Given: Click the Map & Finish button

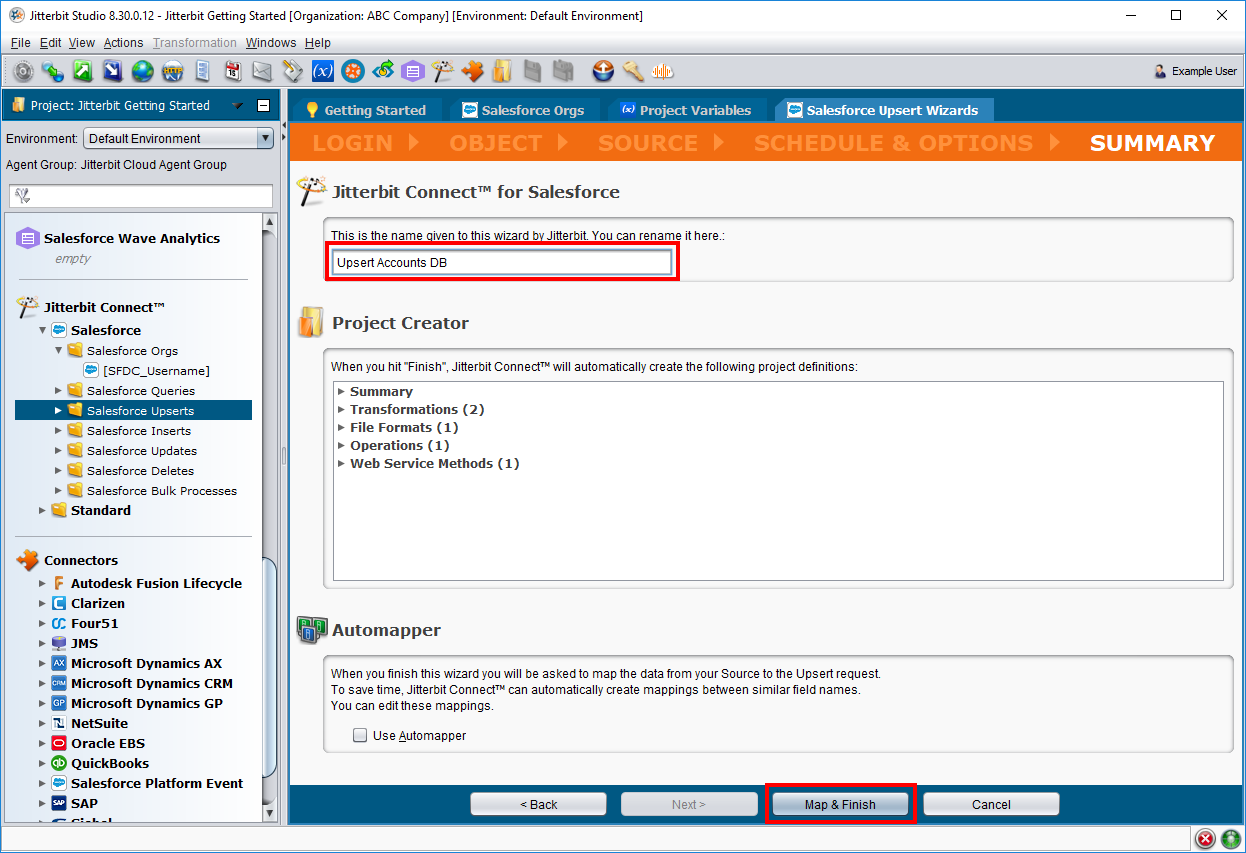Looking at the screenshot, I should coord(840,804).
